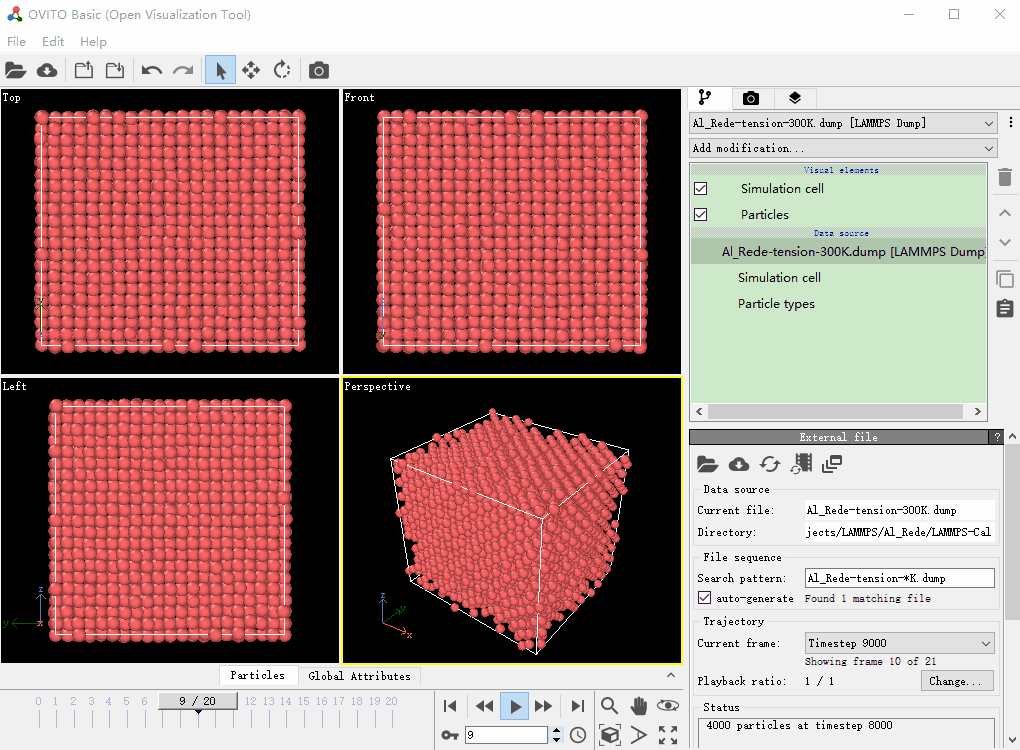Click the render active viewport camera icon
Image resolution: width=1020 pixels, height=750 pixels.
[318, 70]
